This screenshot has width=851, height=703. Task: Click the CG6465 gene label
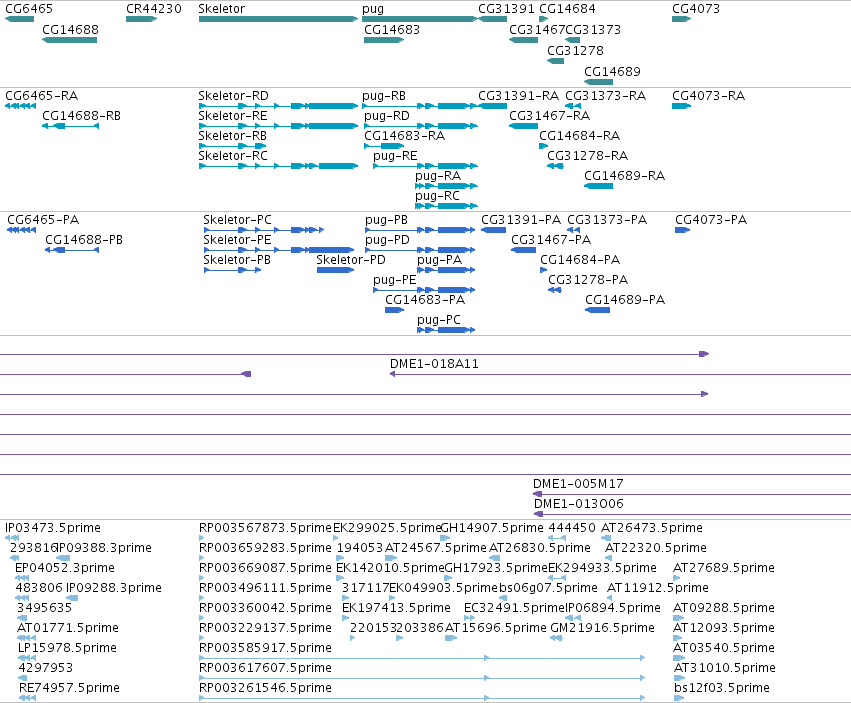tap(29, 9)
